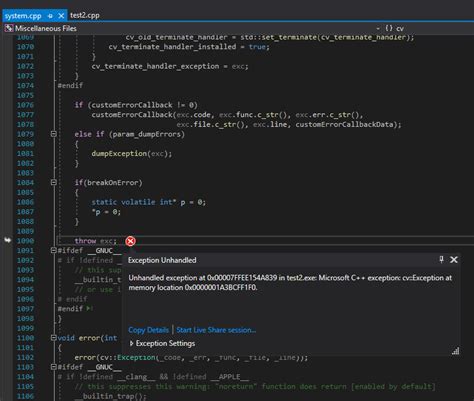Click the pin icon on system.cpp tab
The image size is (474, 401).
pos(50,16)
